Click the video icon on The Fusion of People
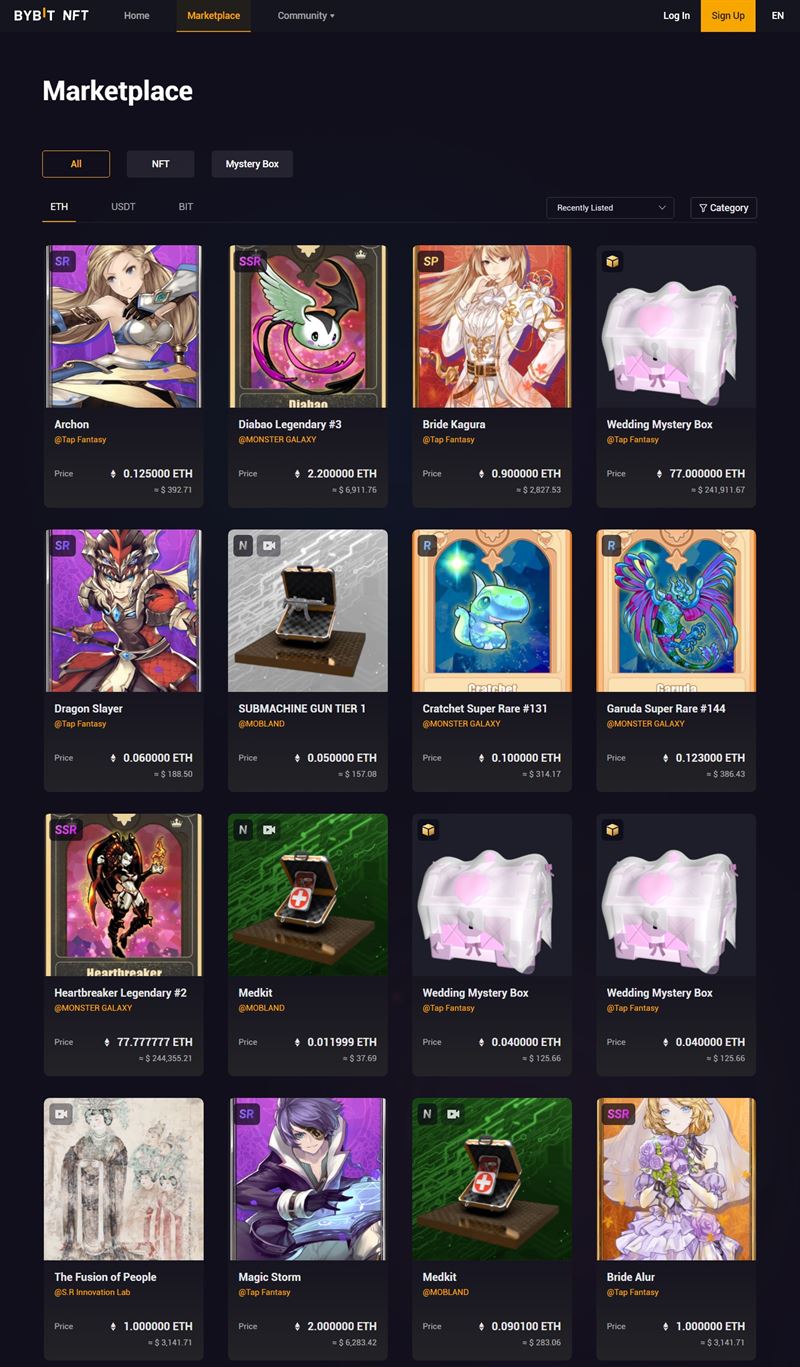Image resolution: width=800 pixels, height=1367 pixels. click(61, 1113)
